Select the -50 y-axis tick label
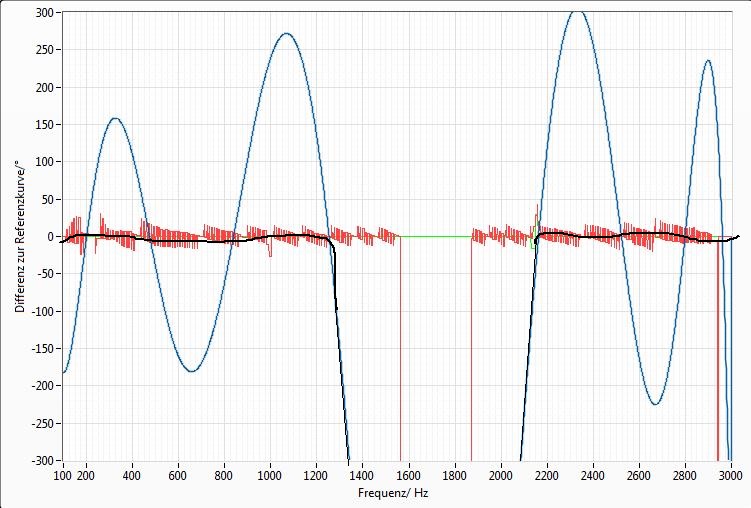Image resolution: width=751 pixels, height=508 pixels. (46, 274)
